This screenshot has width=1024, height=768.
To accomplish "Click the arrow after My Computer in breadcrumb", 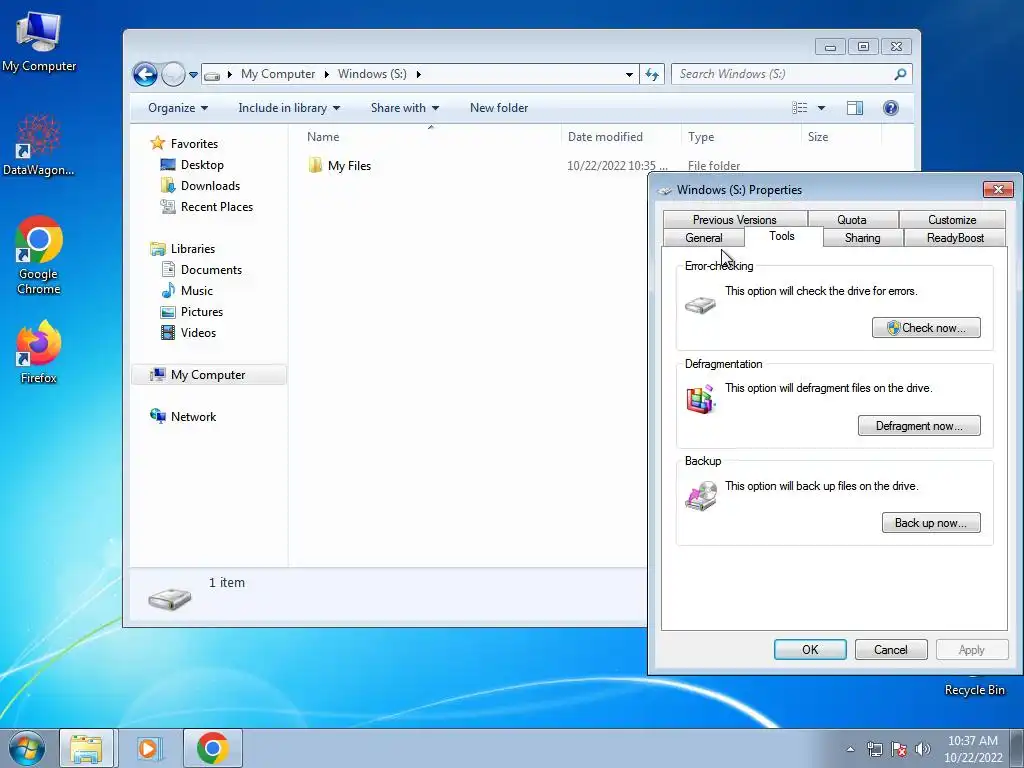I will click(x=327, y=74).
